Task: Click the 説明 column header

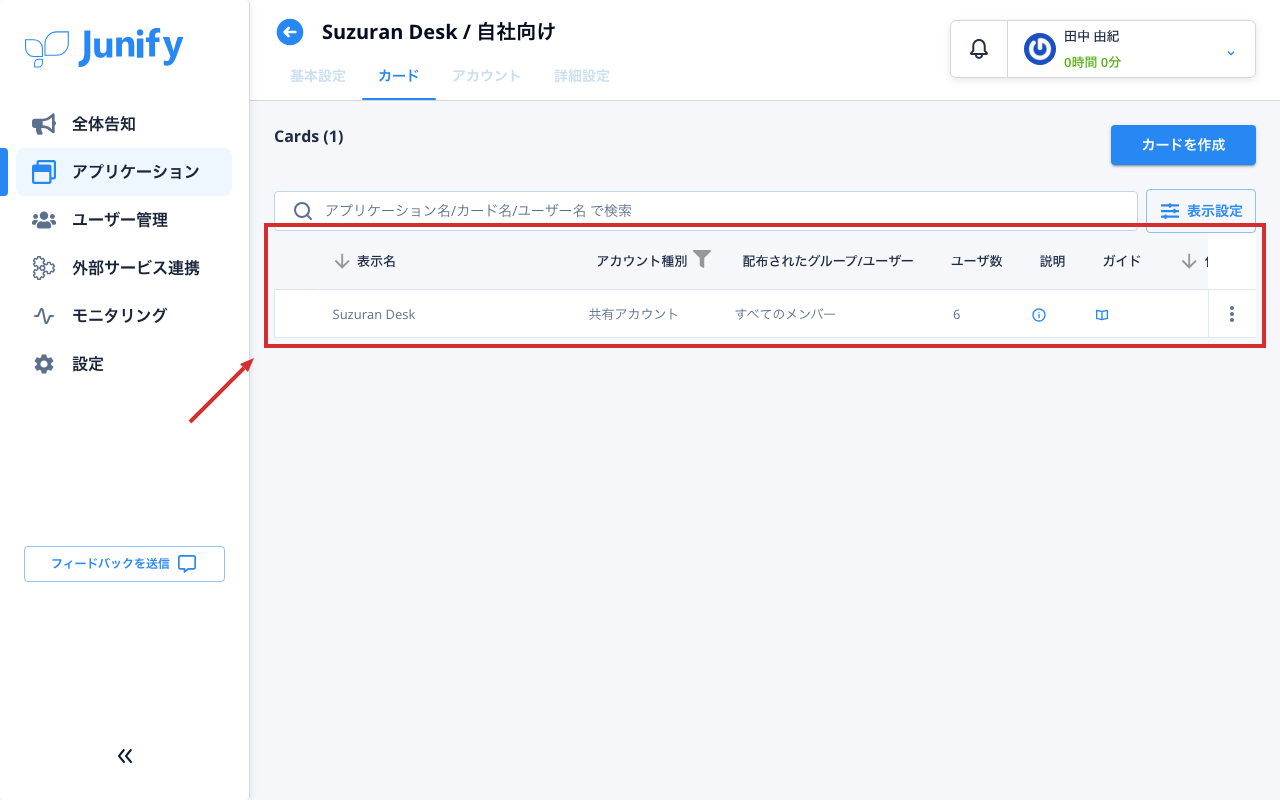Action: click(x=1053, y=261)
